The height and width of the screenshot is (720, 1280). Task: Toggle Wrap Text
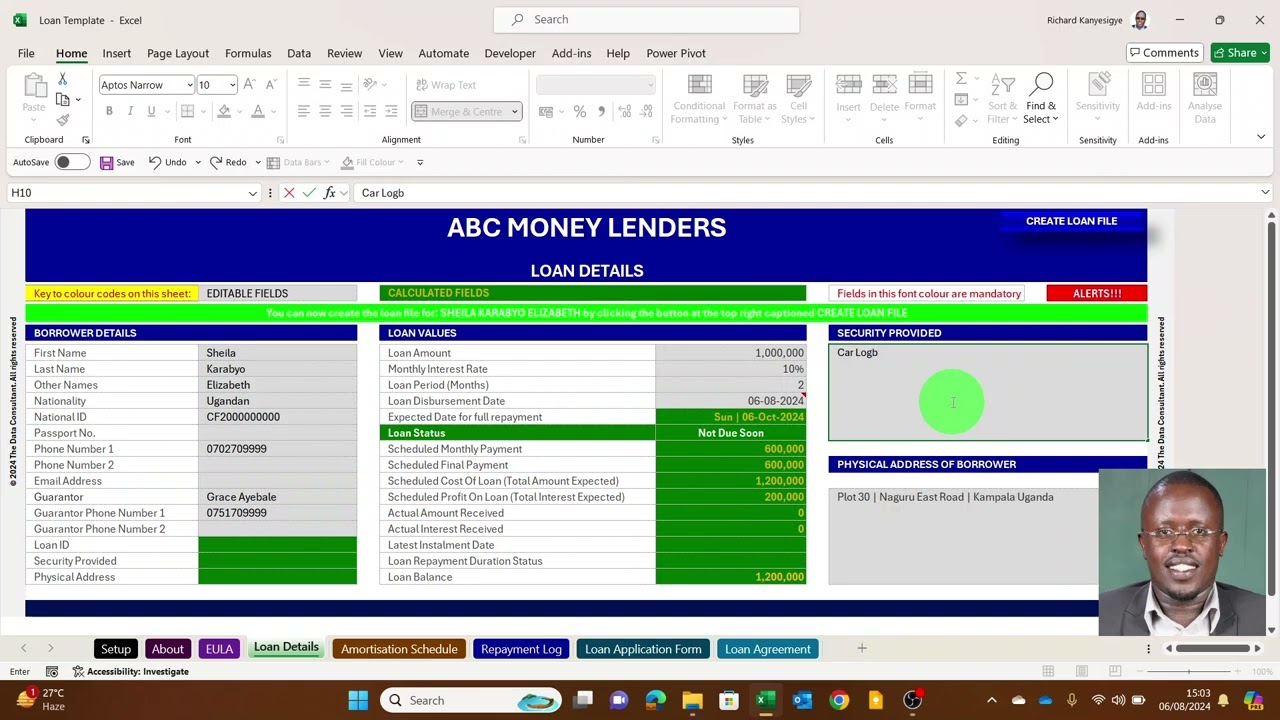click(x=446, y=85)
